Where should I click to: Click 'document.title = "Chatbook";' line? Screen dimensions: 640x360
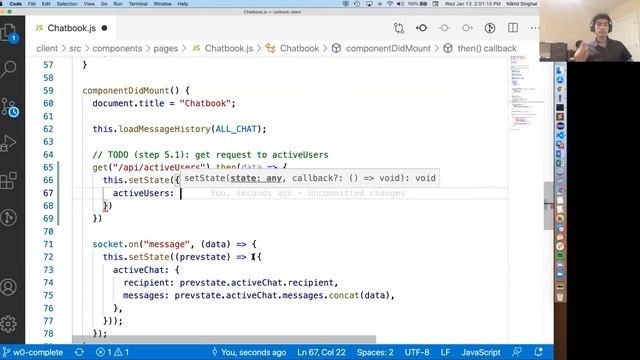(x=164, y=103)
